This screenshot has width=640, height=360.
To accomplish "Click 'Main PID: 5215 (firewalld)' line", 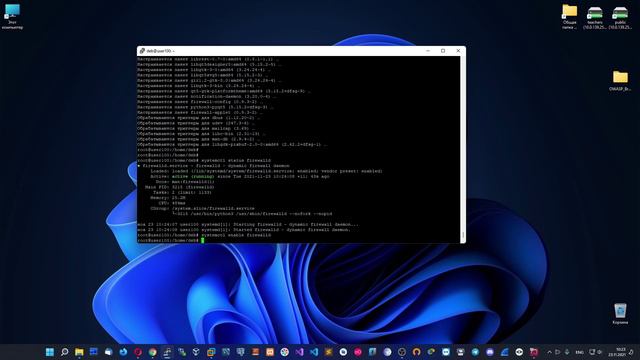I will click(x=180, y=187).
